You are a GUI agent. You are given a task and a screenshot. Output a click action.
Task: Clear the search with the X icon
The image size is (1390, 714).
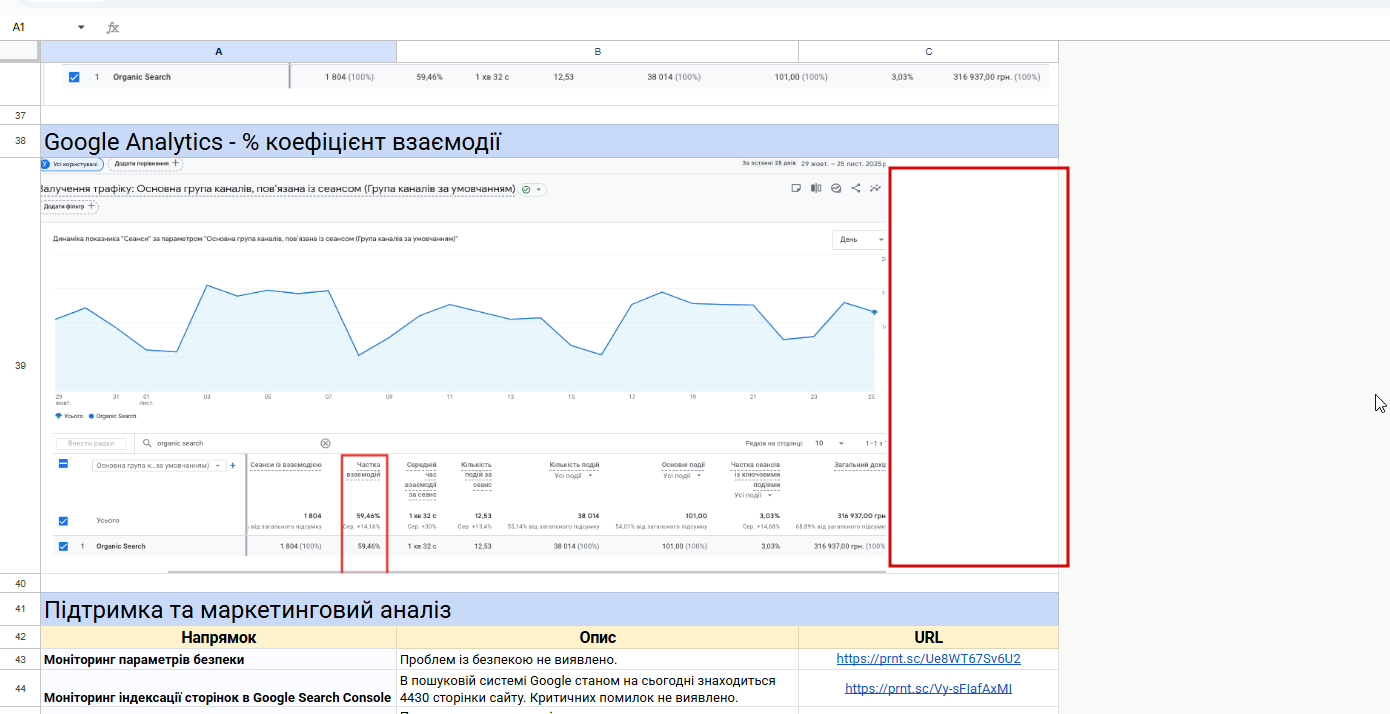click(325, 443)
